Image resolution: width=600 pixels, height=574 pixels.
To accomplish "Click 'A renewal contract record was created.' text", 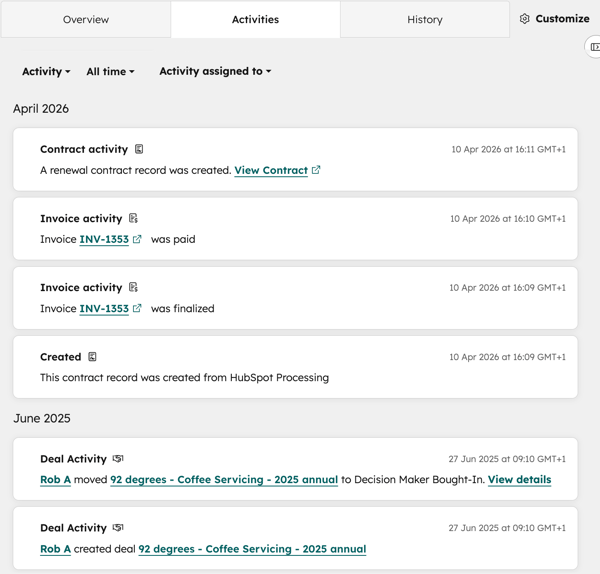I will pyautogui.click(x=136, y=170).
